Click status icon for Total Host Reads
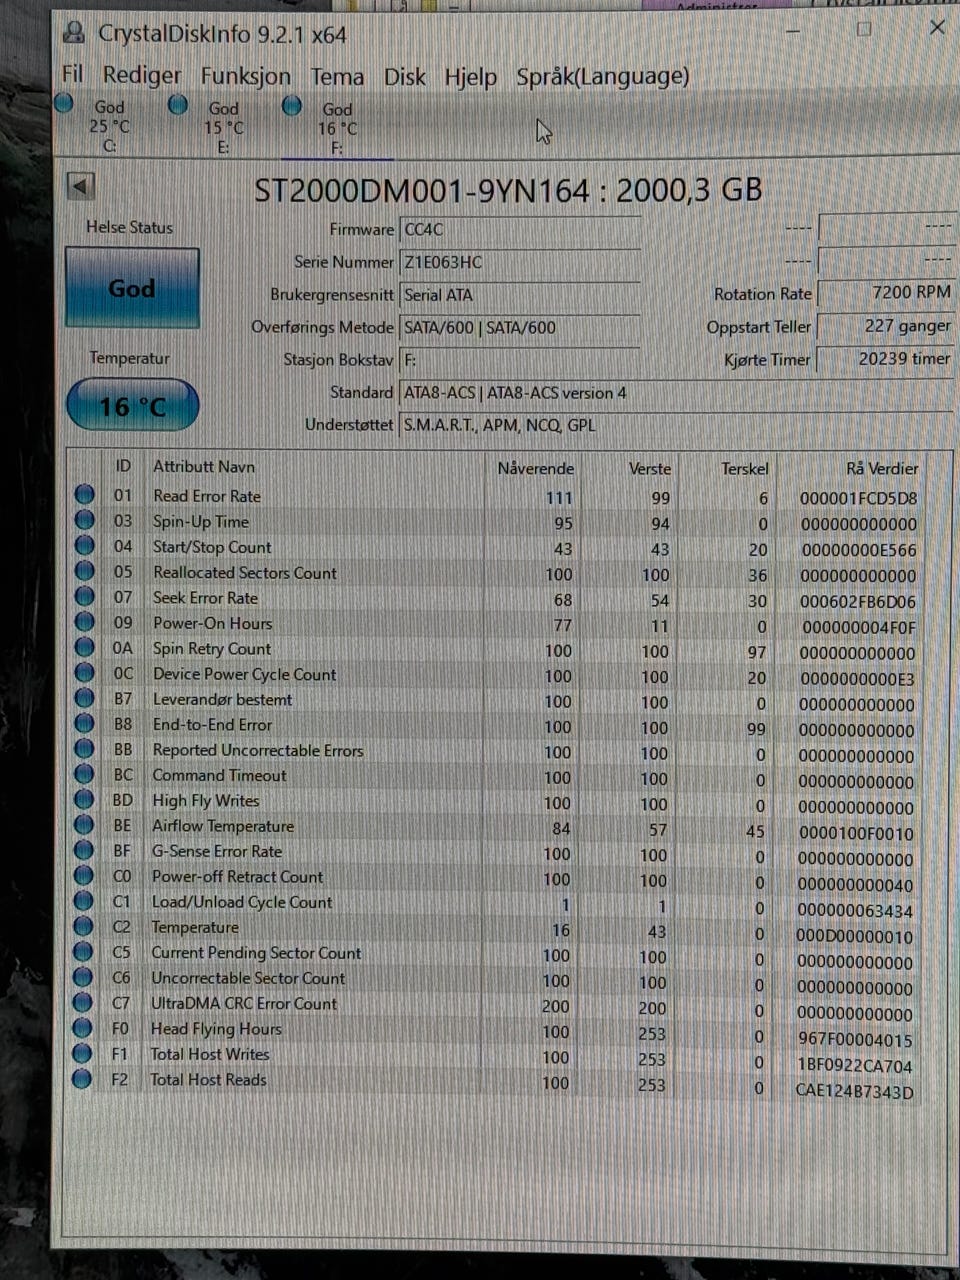 (82, 1079)
